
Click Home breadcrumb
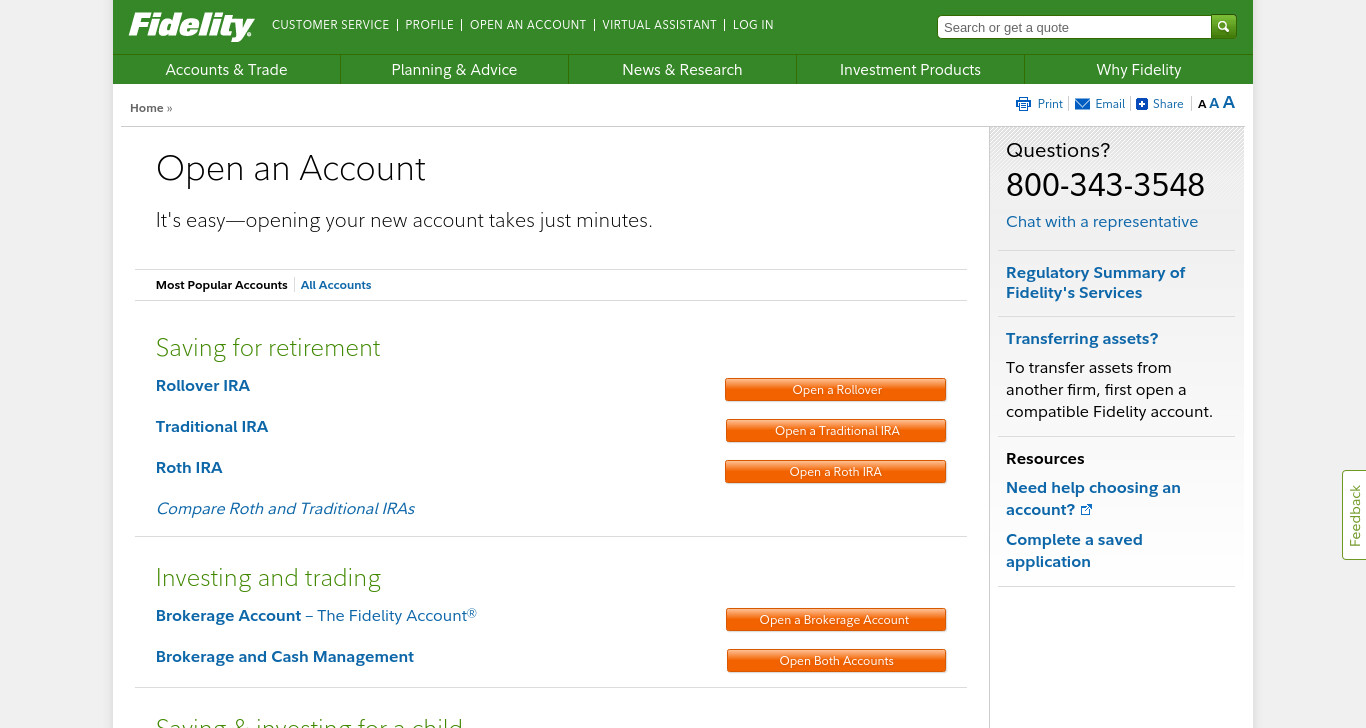(x=146, y=108)
